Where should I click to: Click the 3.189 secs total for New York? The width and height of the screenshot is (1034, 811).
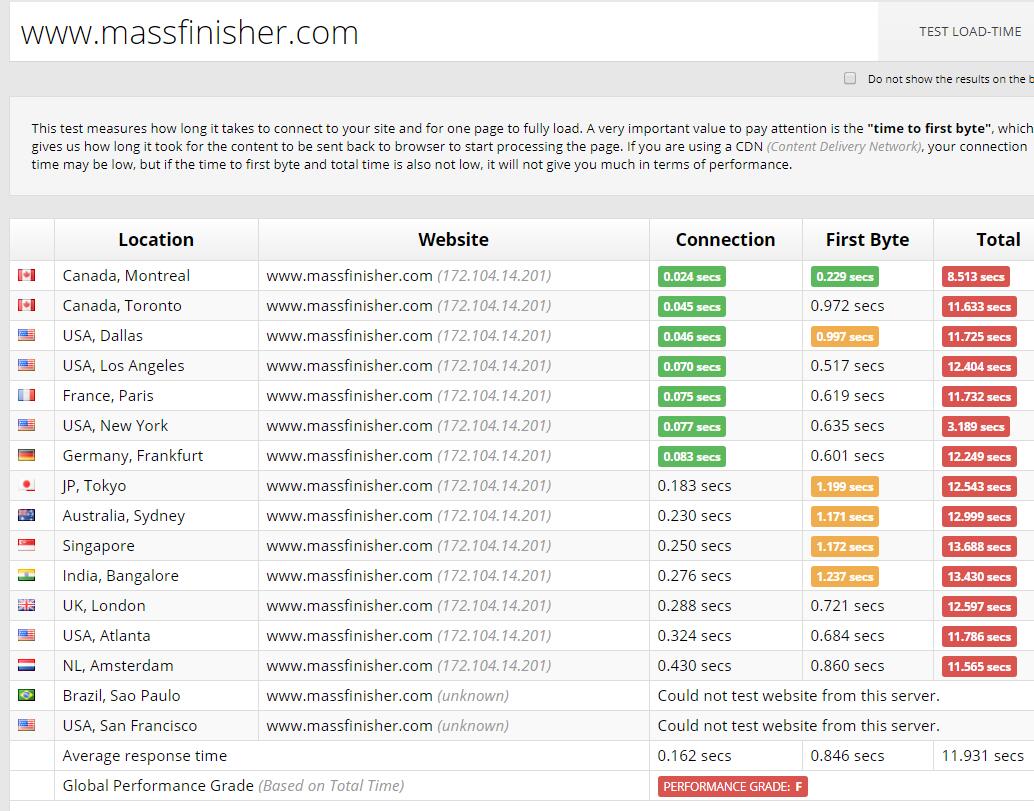point(976,427)
